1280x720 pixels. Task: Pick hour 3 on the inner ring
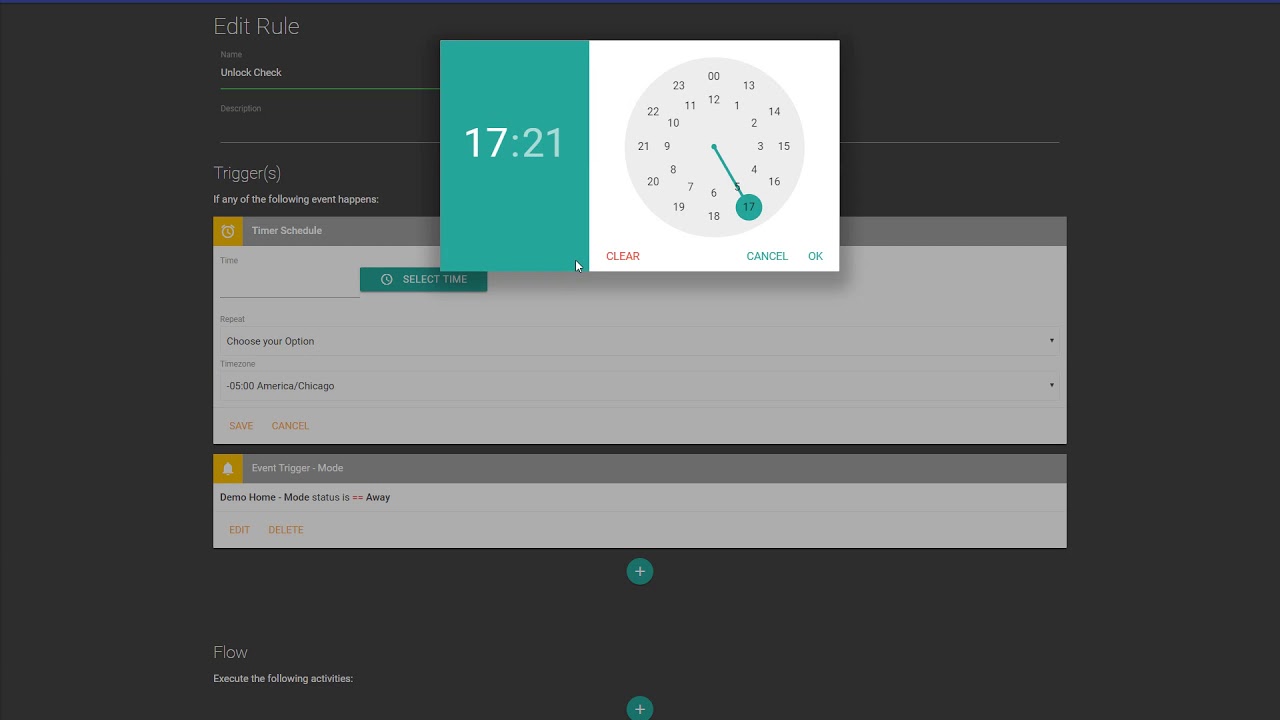[760, 146]
